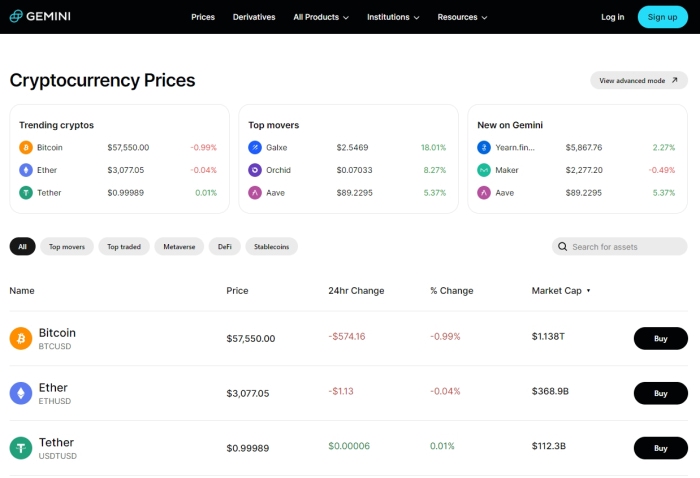
Task: Open the Institutions dropdown menu
Action: (393, 17)
